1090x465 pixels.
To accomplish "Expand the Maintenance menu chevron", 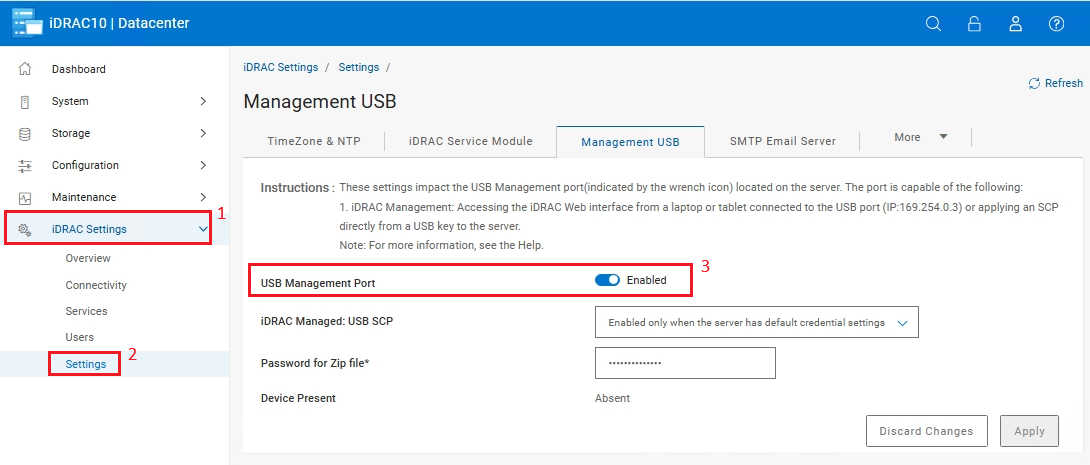I will coord(203,197).
